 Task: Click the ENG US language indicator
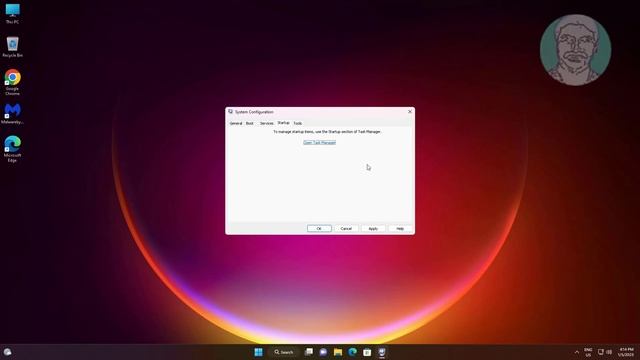[x=588, y=352]
